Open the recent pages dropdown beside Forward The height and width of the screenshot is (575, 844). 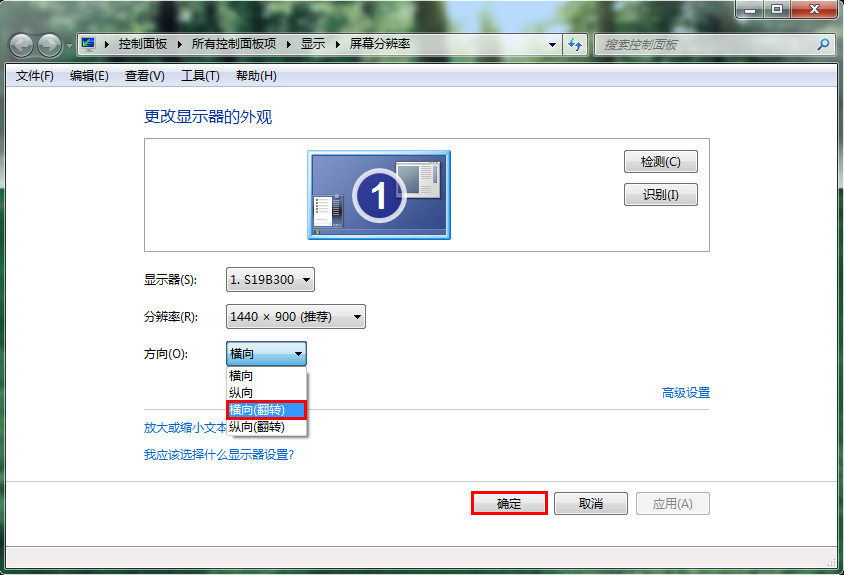coord(69,46)
